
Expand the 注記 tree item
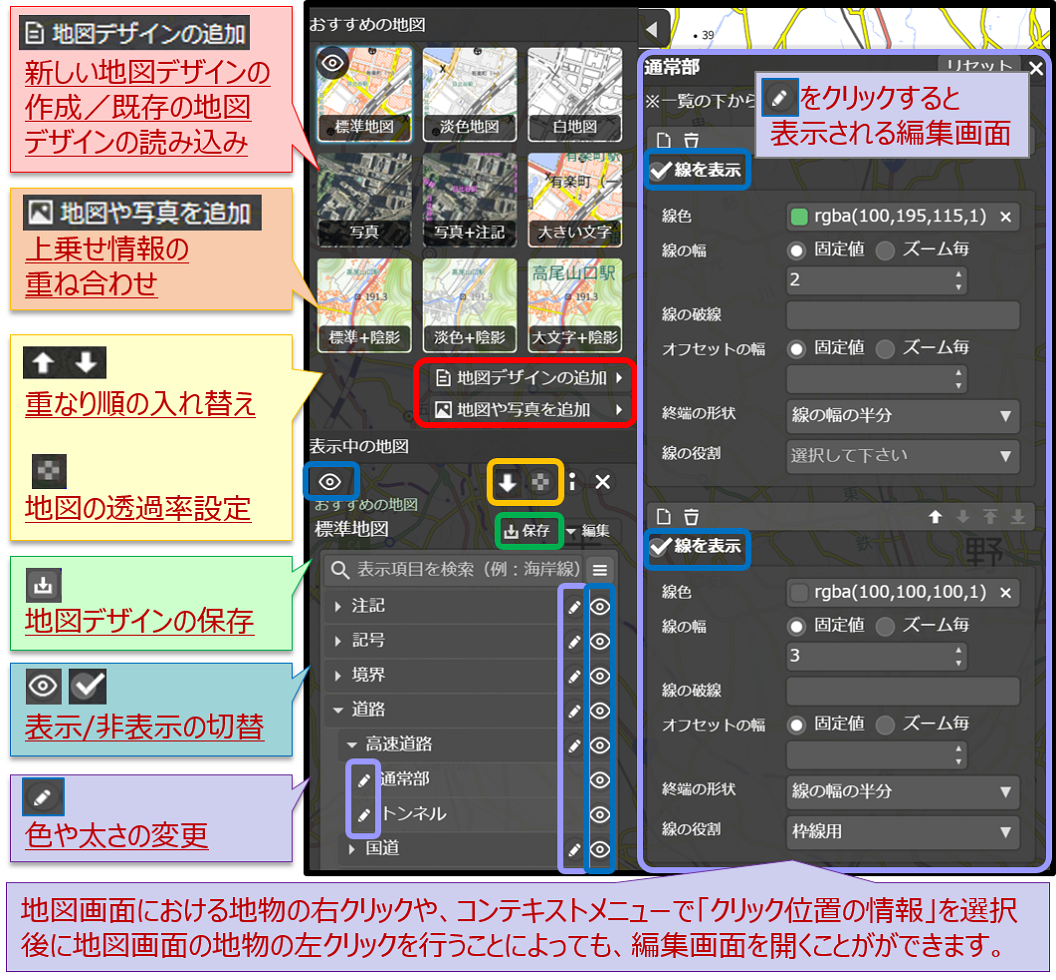(339, 606)
